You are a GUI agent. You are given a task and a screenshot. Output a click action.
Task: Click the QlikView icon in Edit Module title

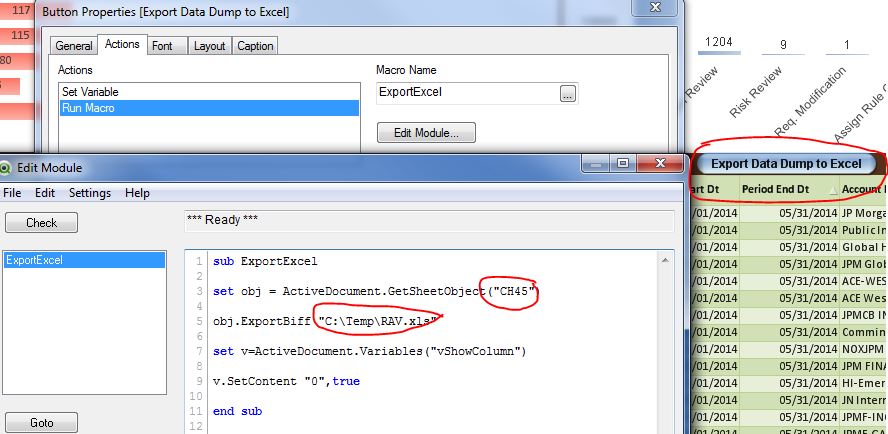(x=5, y=168)
